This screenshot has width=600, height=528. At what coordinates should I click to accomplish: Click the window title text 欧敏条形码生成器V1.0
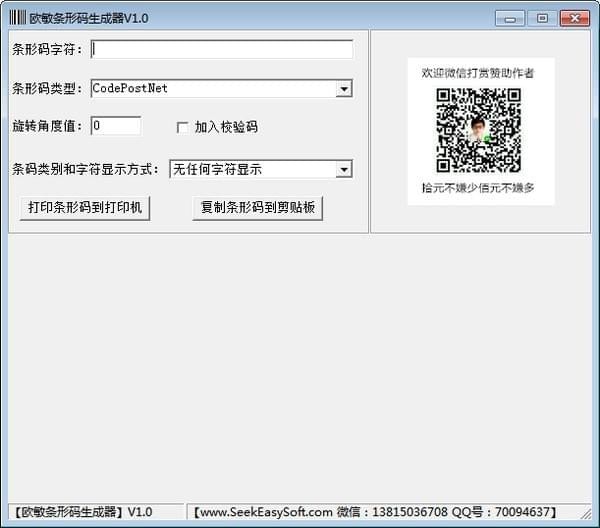click(92, 17)
